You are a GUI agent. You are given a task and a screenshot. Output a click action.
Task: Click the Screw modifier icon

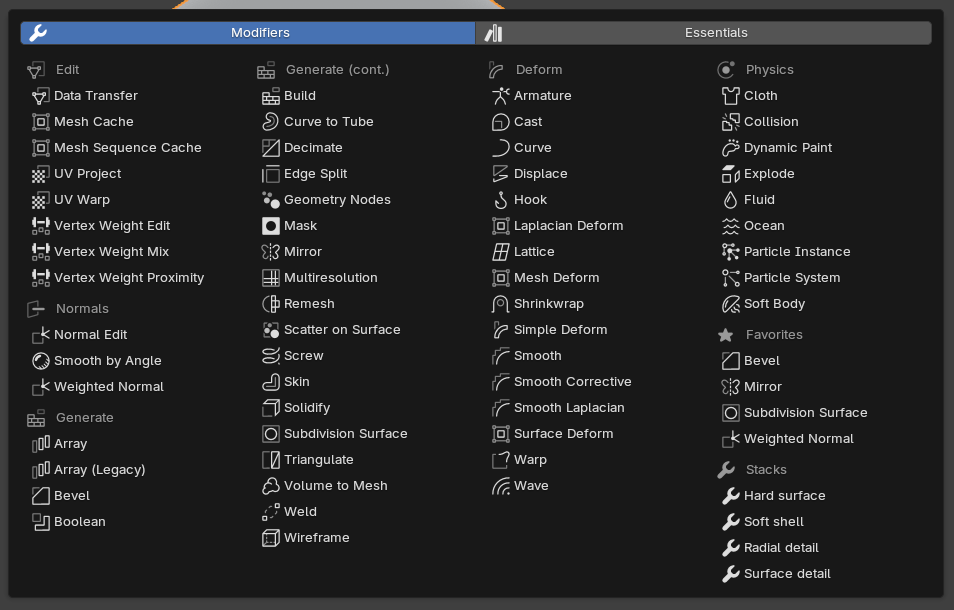point(270,356)
